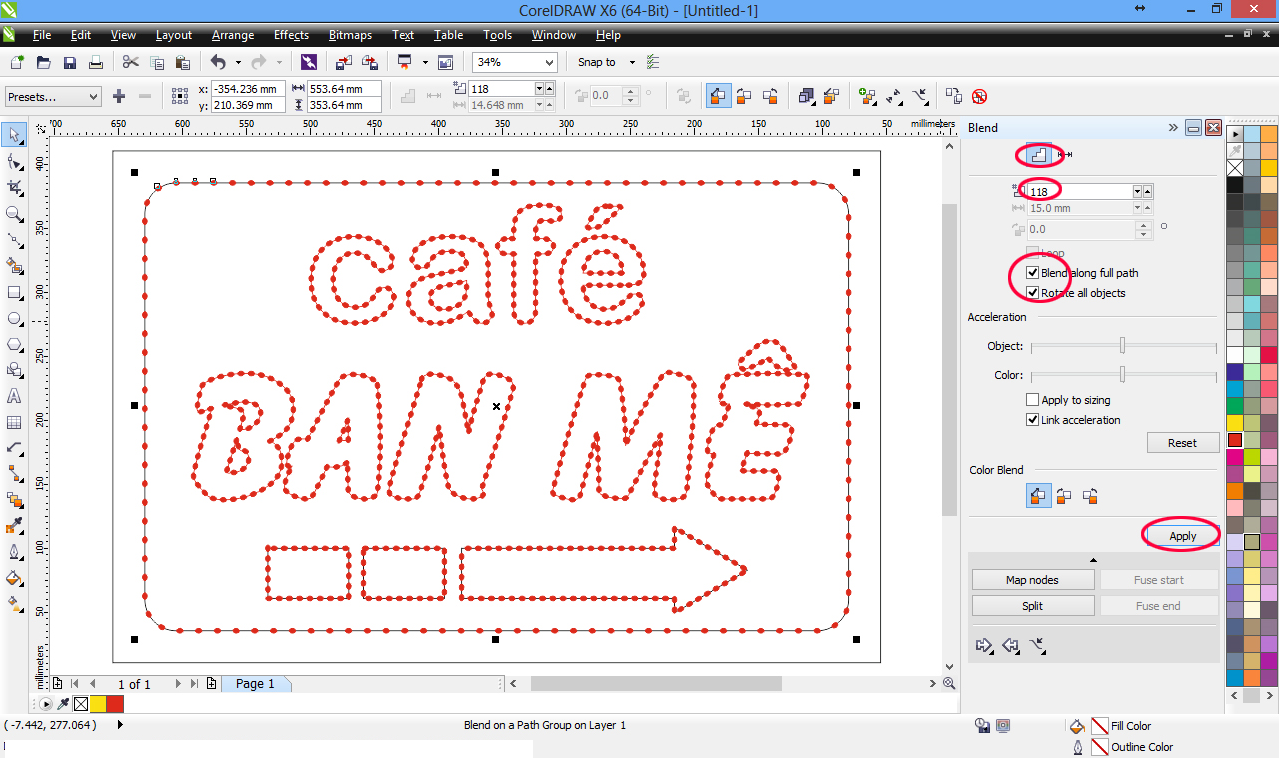The height and width of the screenshot is (758, 1279).
Task: Click the Undo arrow icon
Action: point(218,63)
